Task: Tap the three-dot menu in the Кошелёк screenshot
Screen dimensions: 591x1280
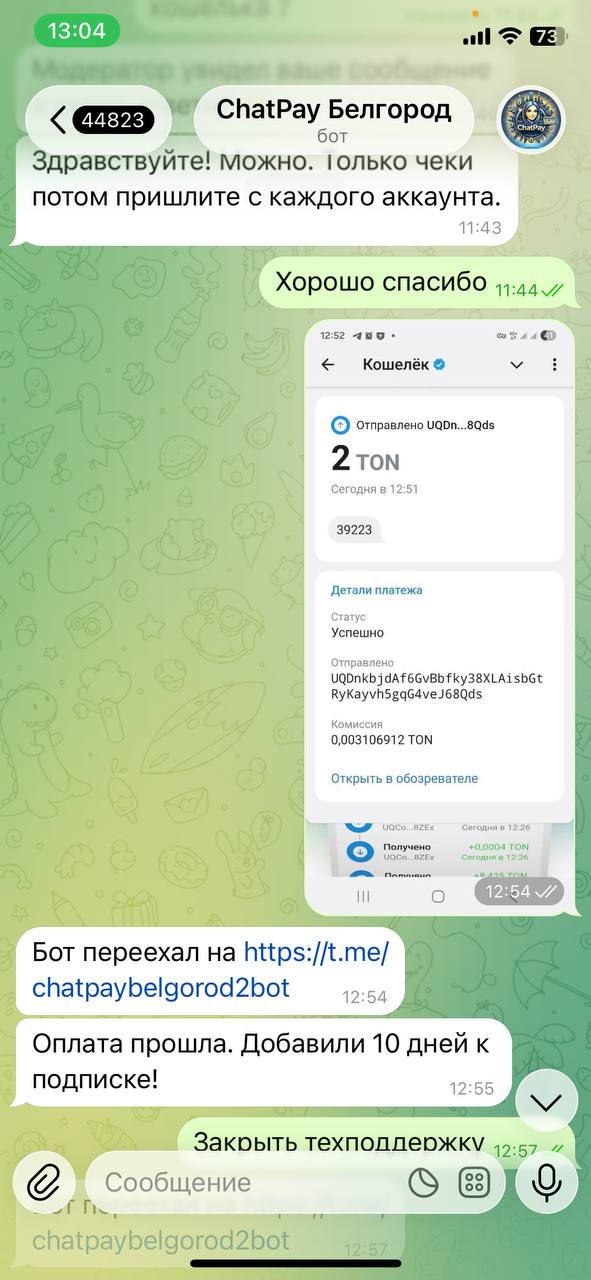Action: (554, 365)
